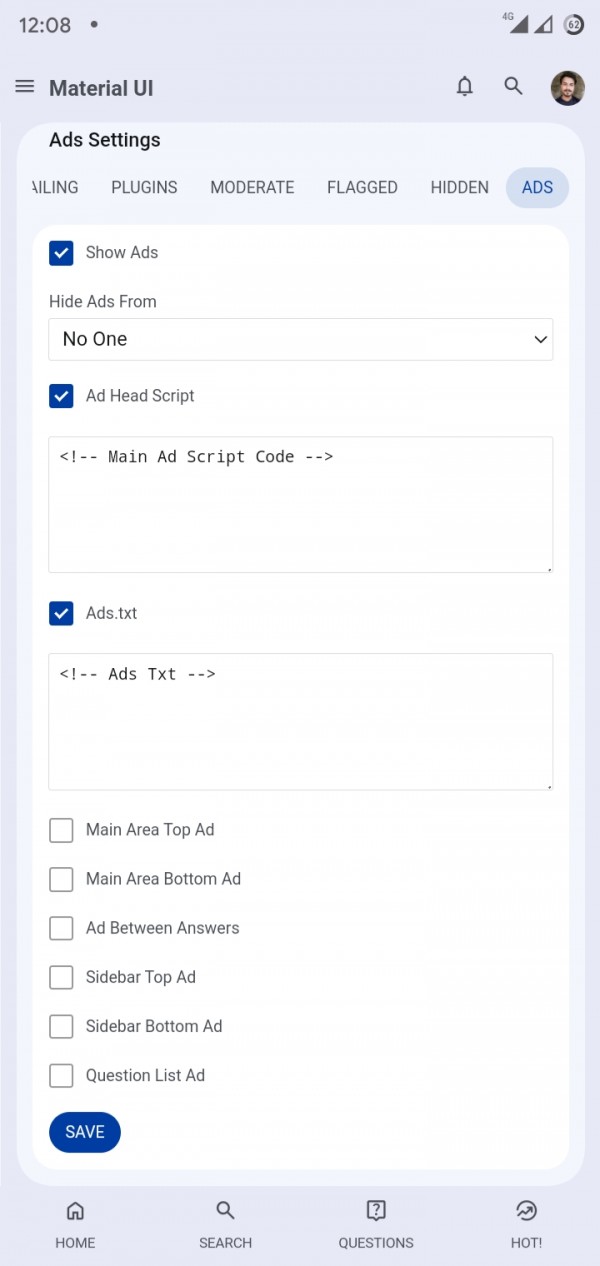This screenshot has height=1266, width=600.
Task: Click the Ads Txt textarea
Action: [300, 721]
